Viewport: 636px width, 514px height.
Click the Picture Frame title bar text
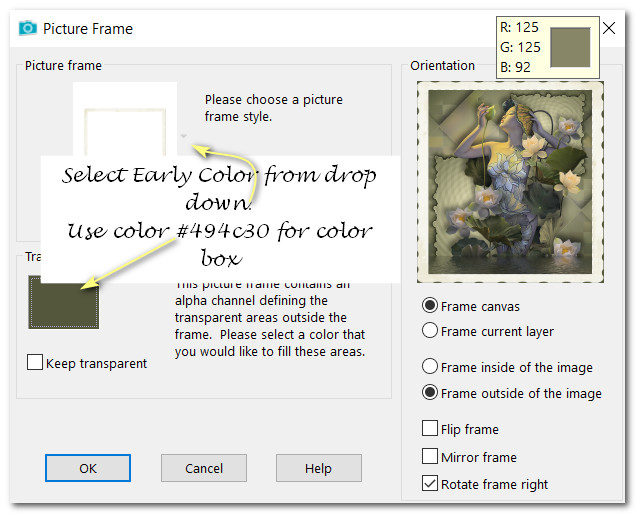click(x=88, y=29)
